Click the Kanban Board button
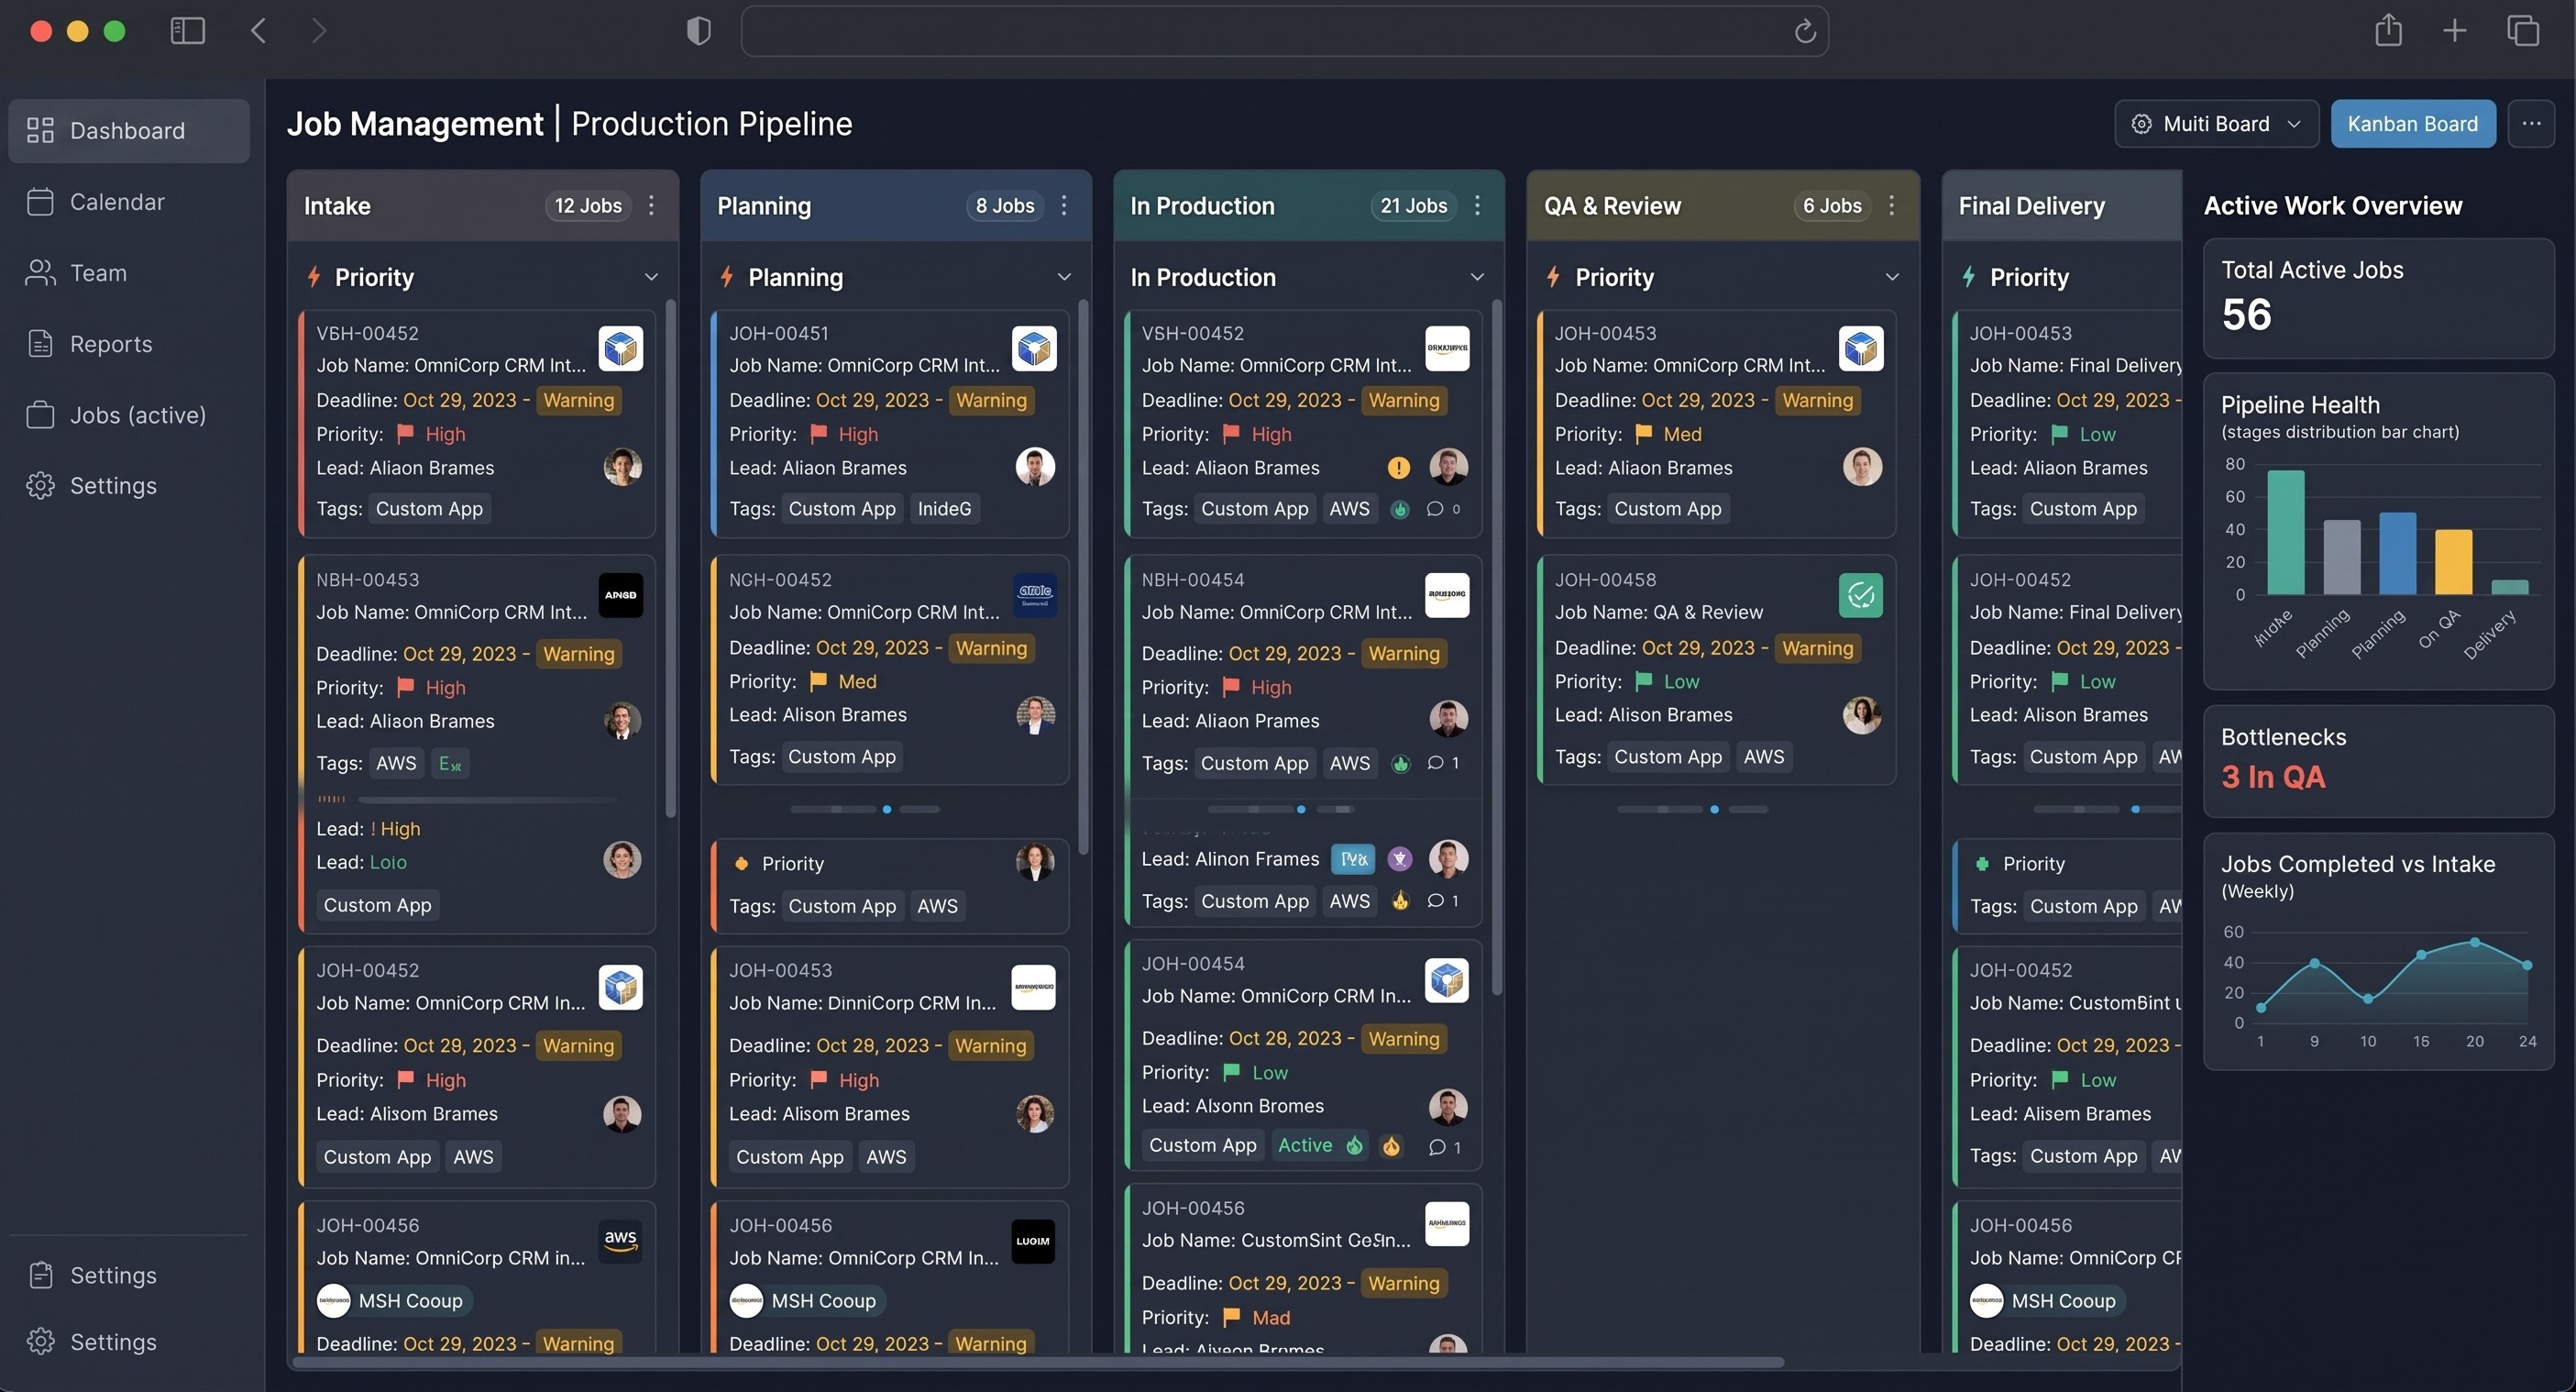Screen dimensions: 2576x1392 (x=2412, y=124)
